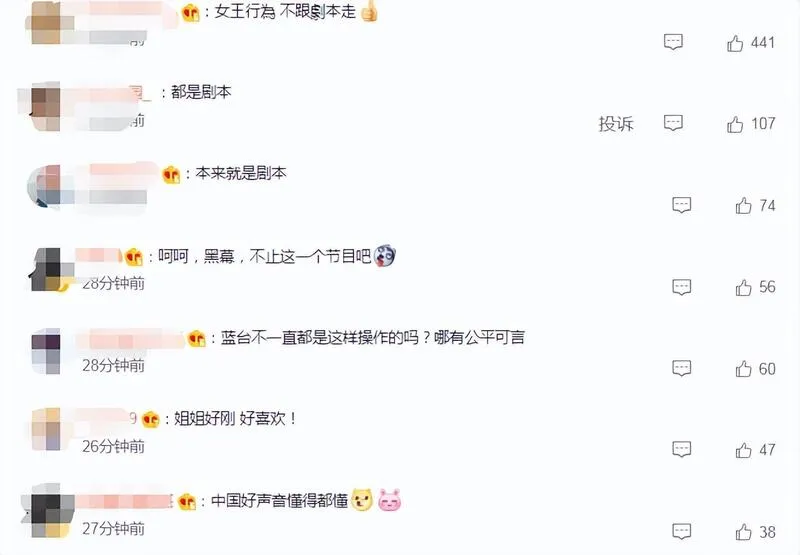The width and height of the screenshot is (800, 555).
Task: Reply to the 姐姐好刚 comment
Action: (x=682, y=449)
